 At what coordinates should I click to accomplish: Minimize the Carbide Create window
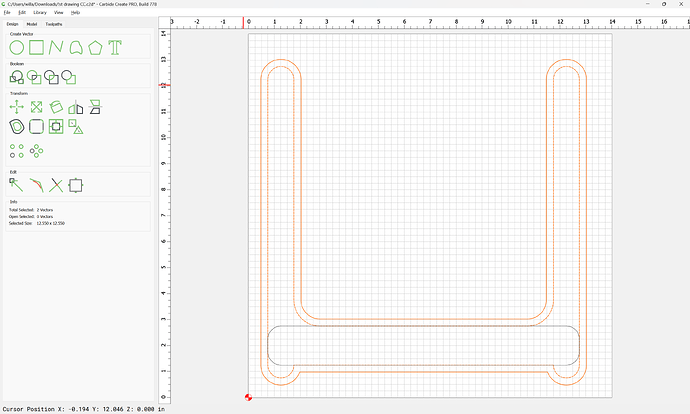pos(648,4)
